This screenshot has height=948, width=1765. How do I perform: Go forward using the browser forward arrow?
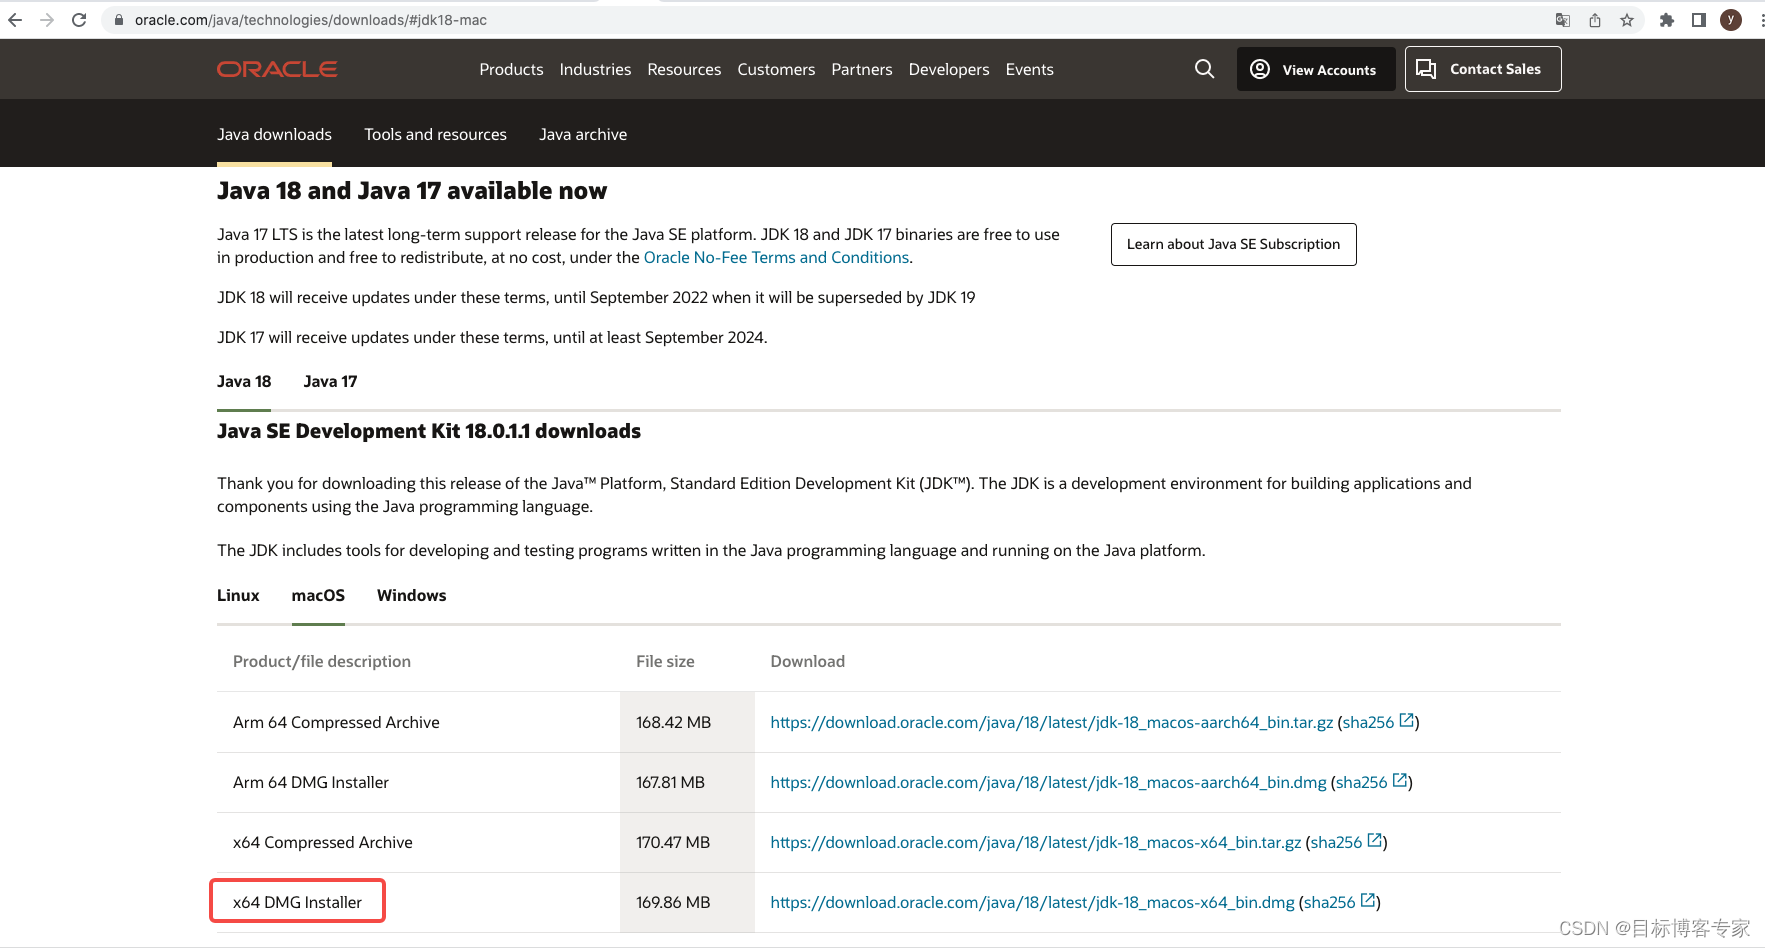[47, 20]
